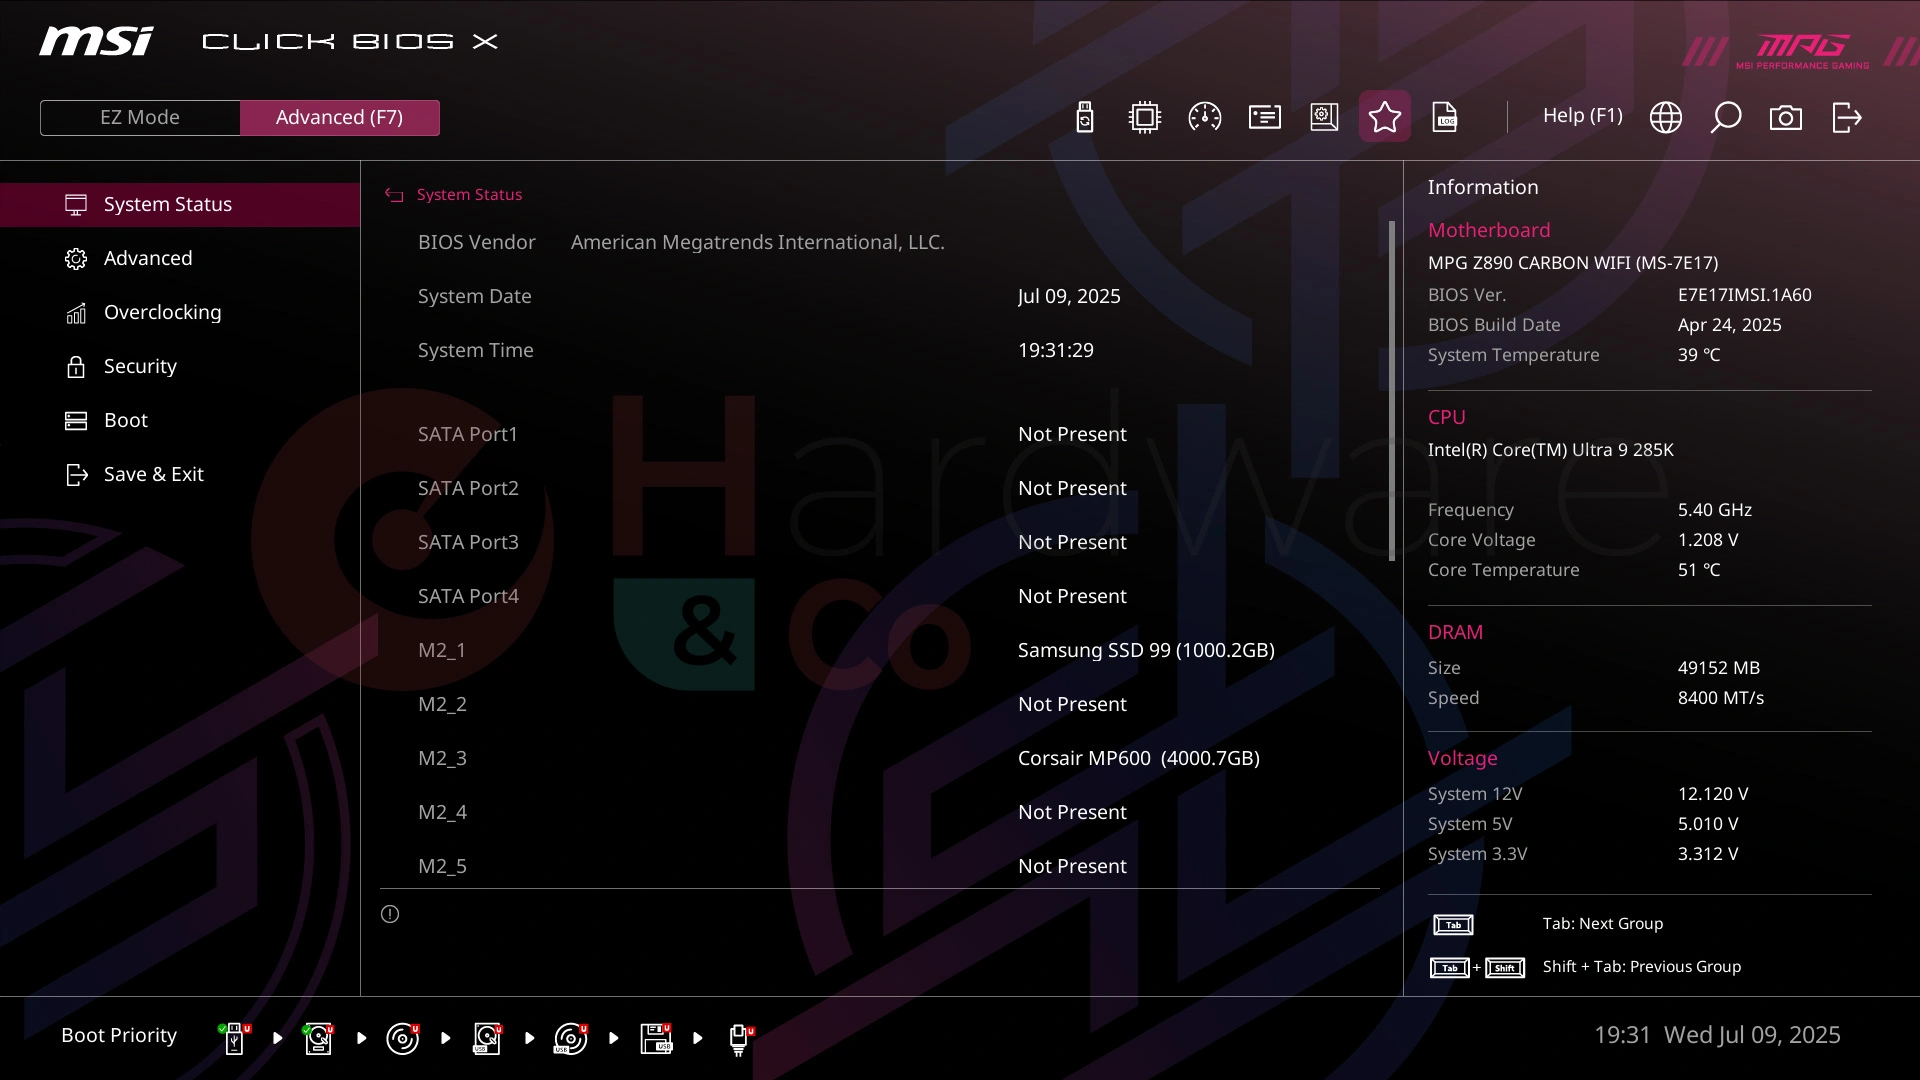Open the Overclocking menu
The height and width of the screenshot is (1080, 1920).
180,312
